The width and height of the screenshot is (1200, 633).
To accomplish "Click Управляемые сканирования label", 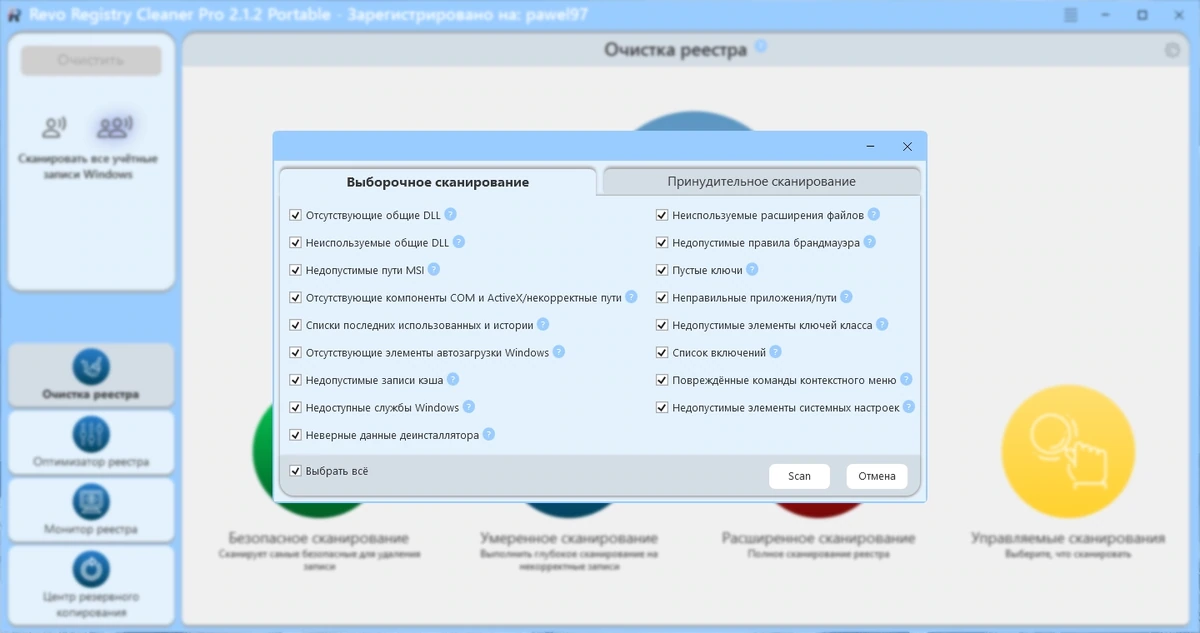I will pos(1068,538).
